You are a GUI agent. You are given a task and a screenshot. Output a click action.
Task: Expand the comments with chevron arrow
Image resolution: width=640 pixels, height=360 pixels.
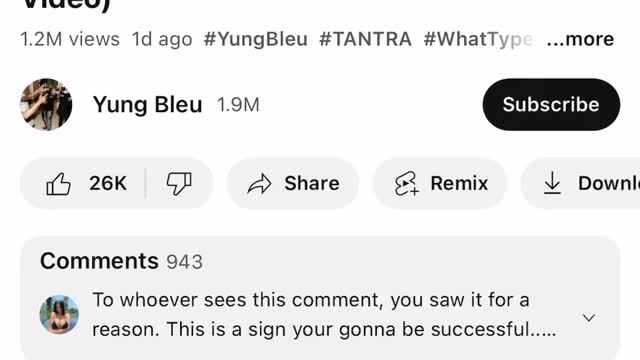click(x=589, y=318)
